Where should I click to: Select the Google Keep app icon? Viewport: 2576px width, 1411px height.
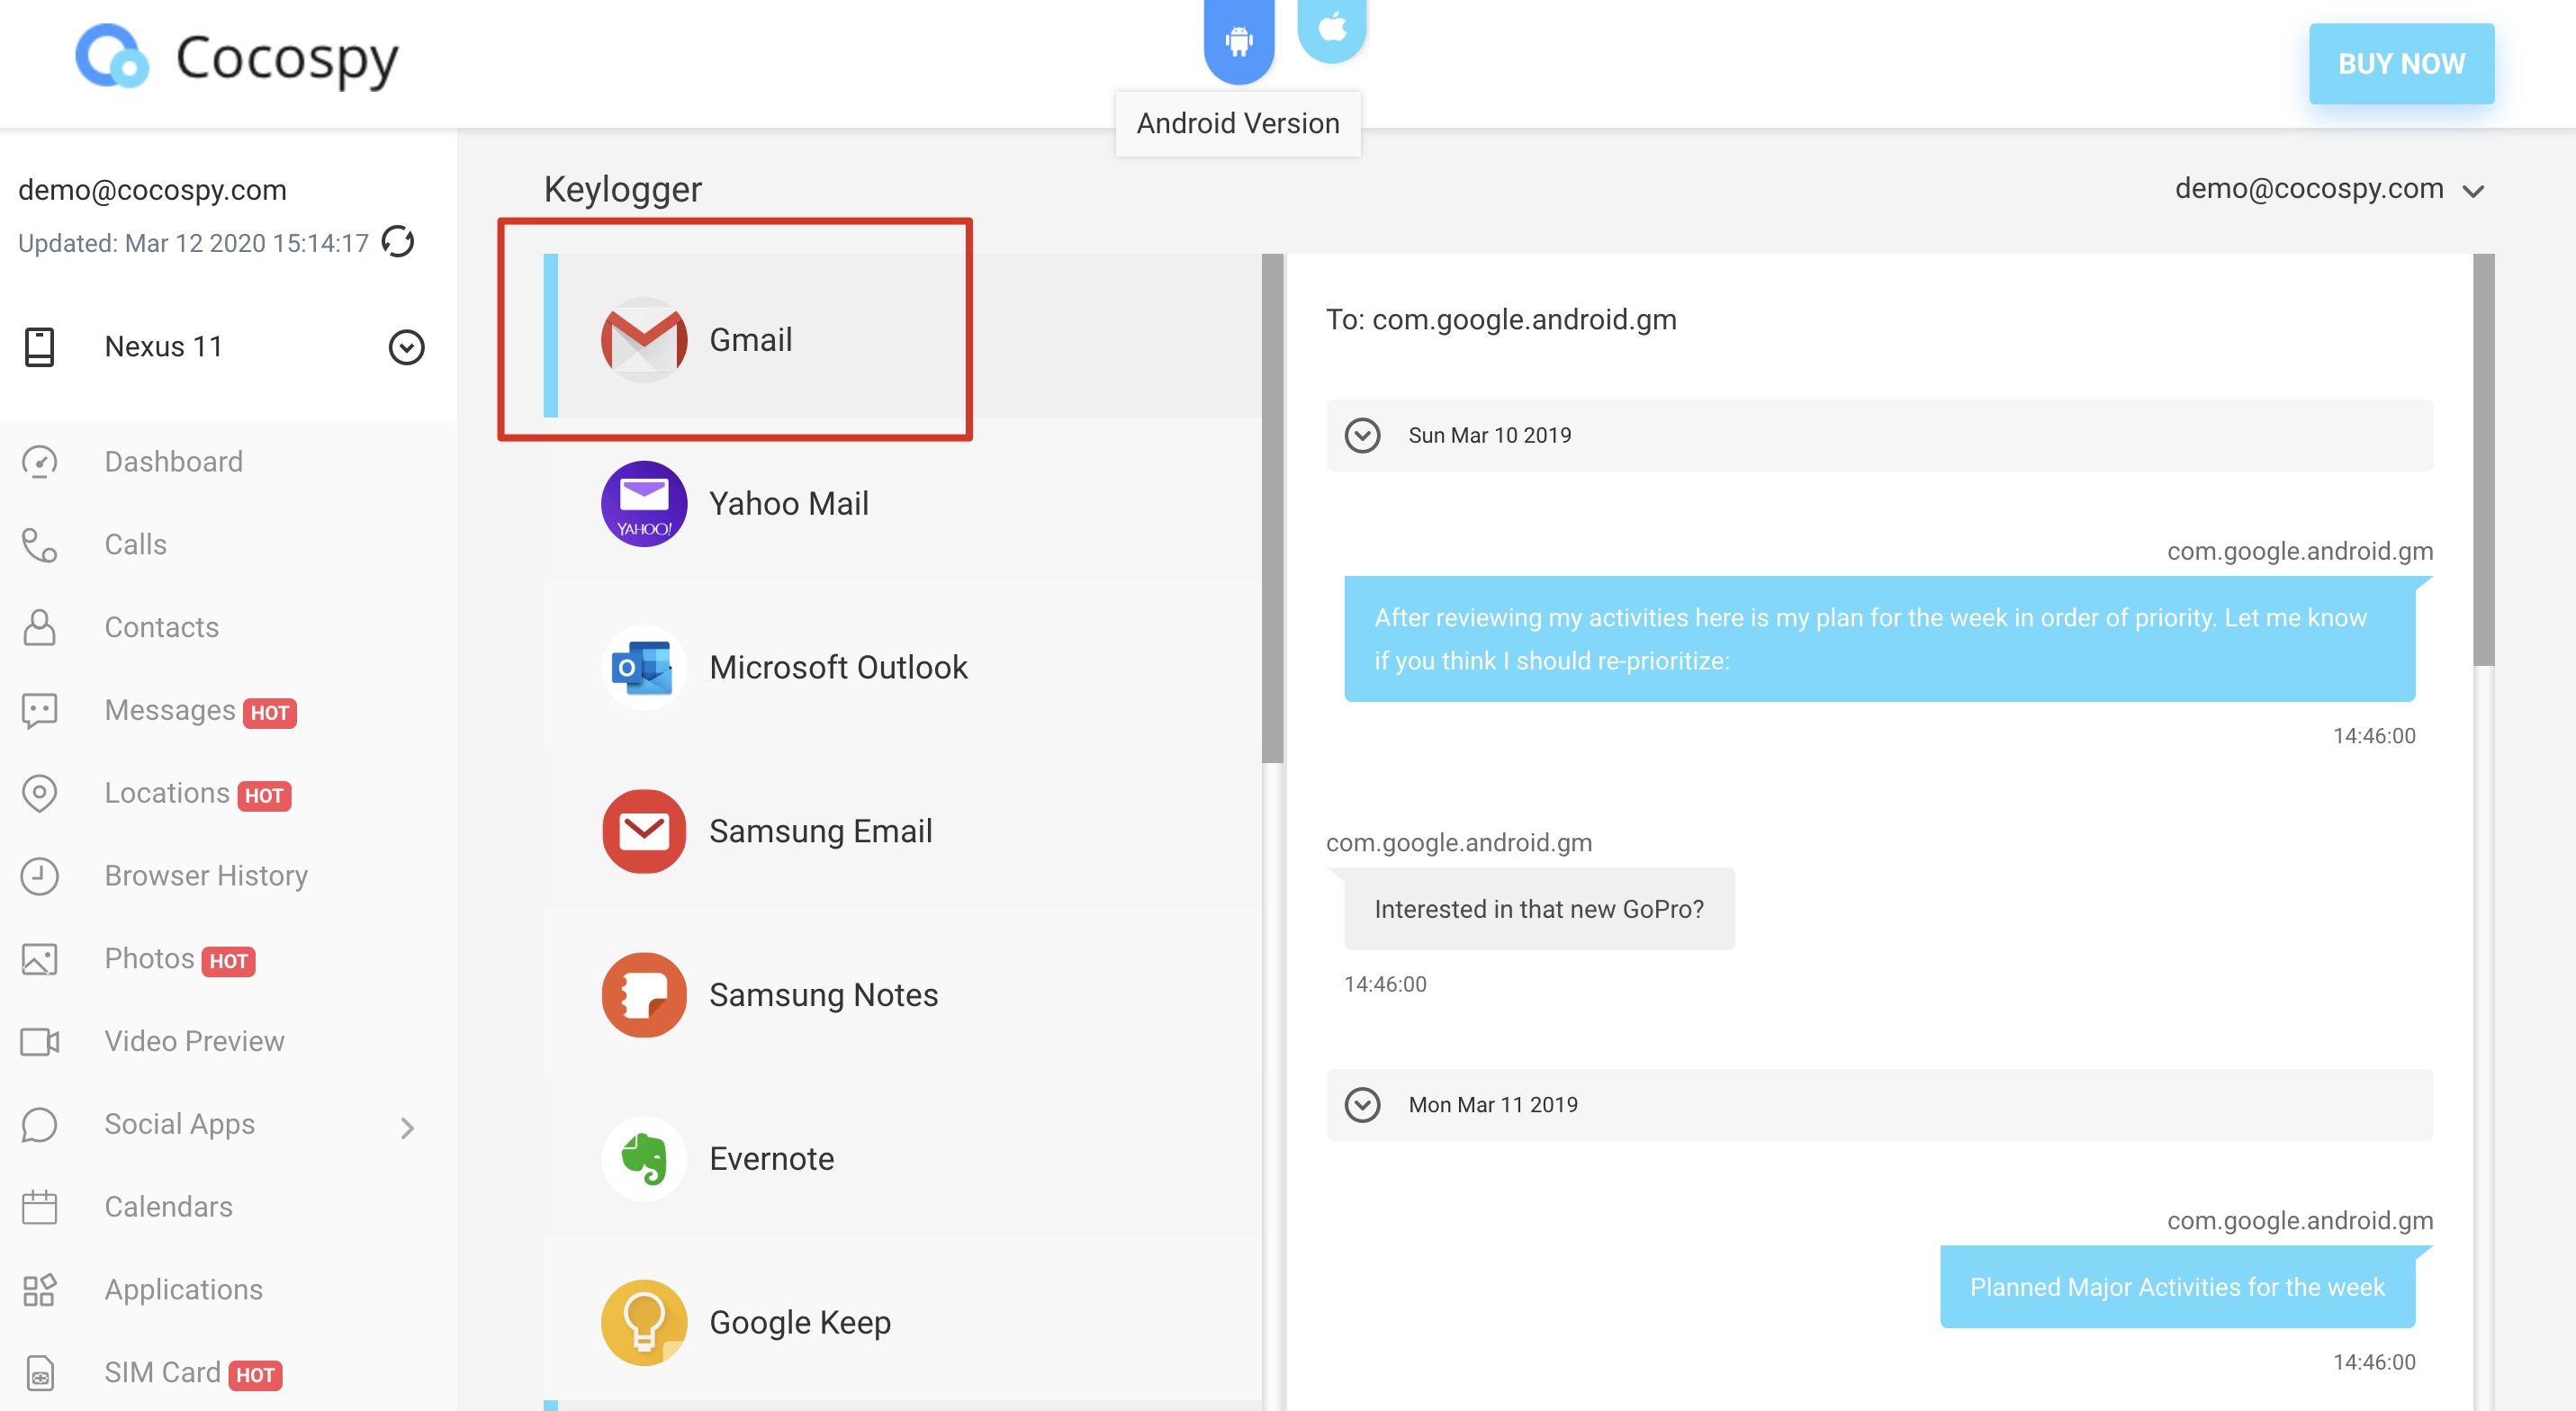(644, 1322)
